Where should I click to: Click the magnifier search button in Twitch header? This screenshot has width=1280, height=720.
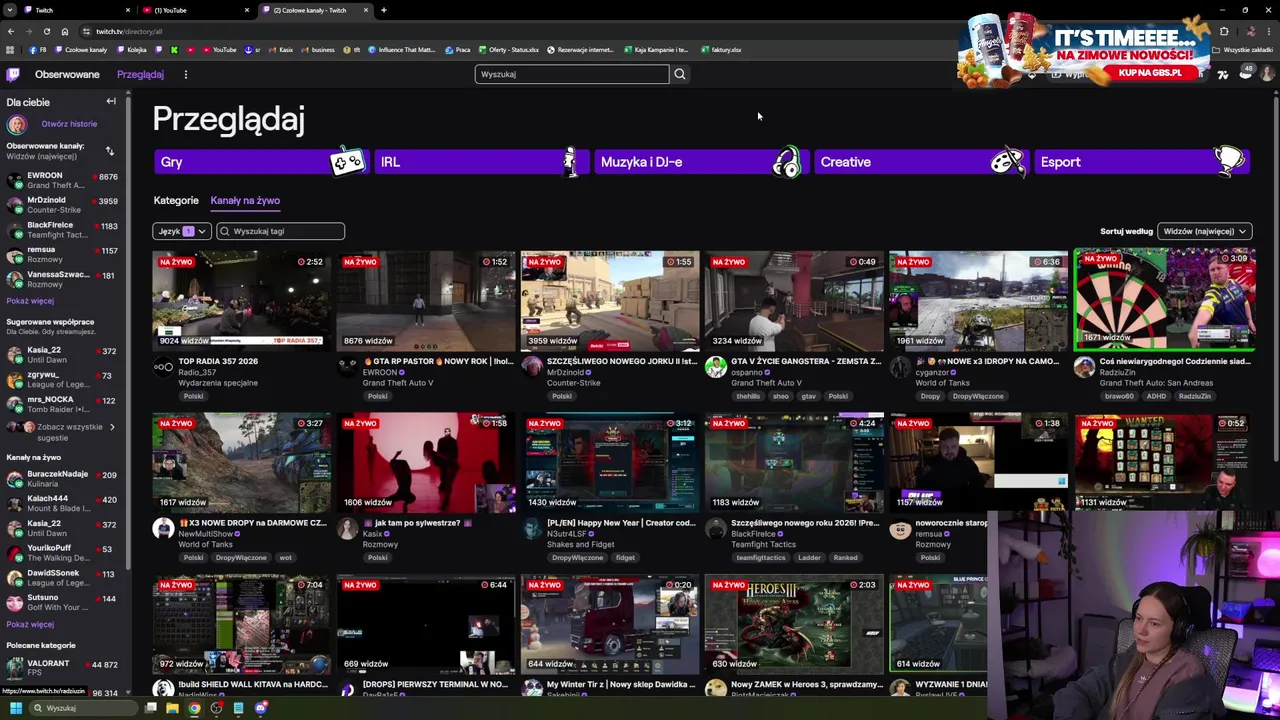click(x=680, y=74)
